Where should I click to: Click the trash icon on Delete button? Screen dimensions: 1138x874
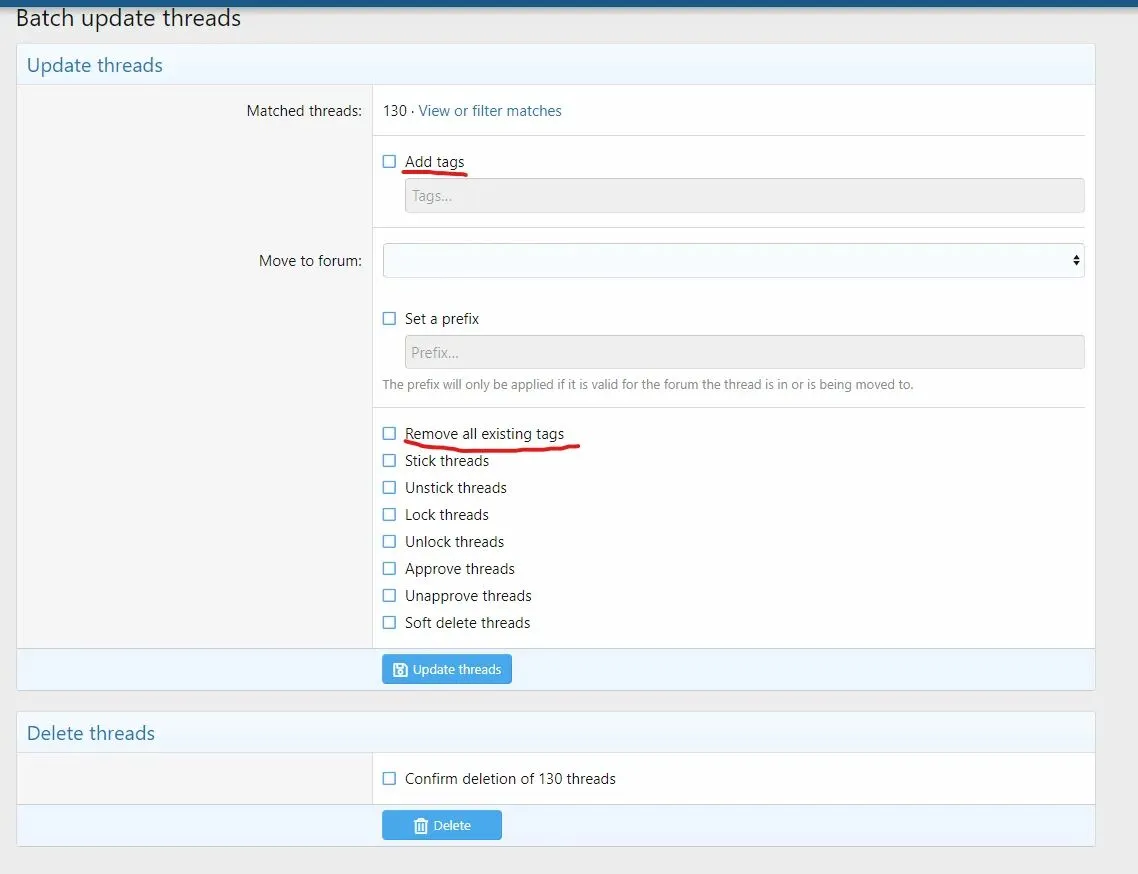[421, 826]
